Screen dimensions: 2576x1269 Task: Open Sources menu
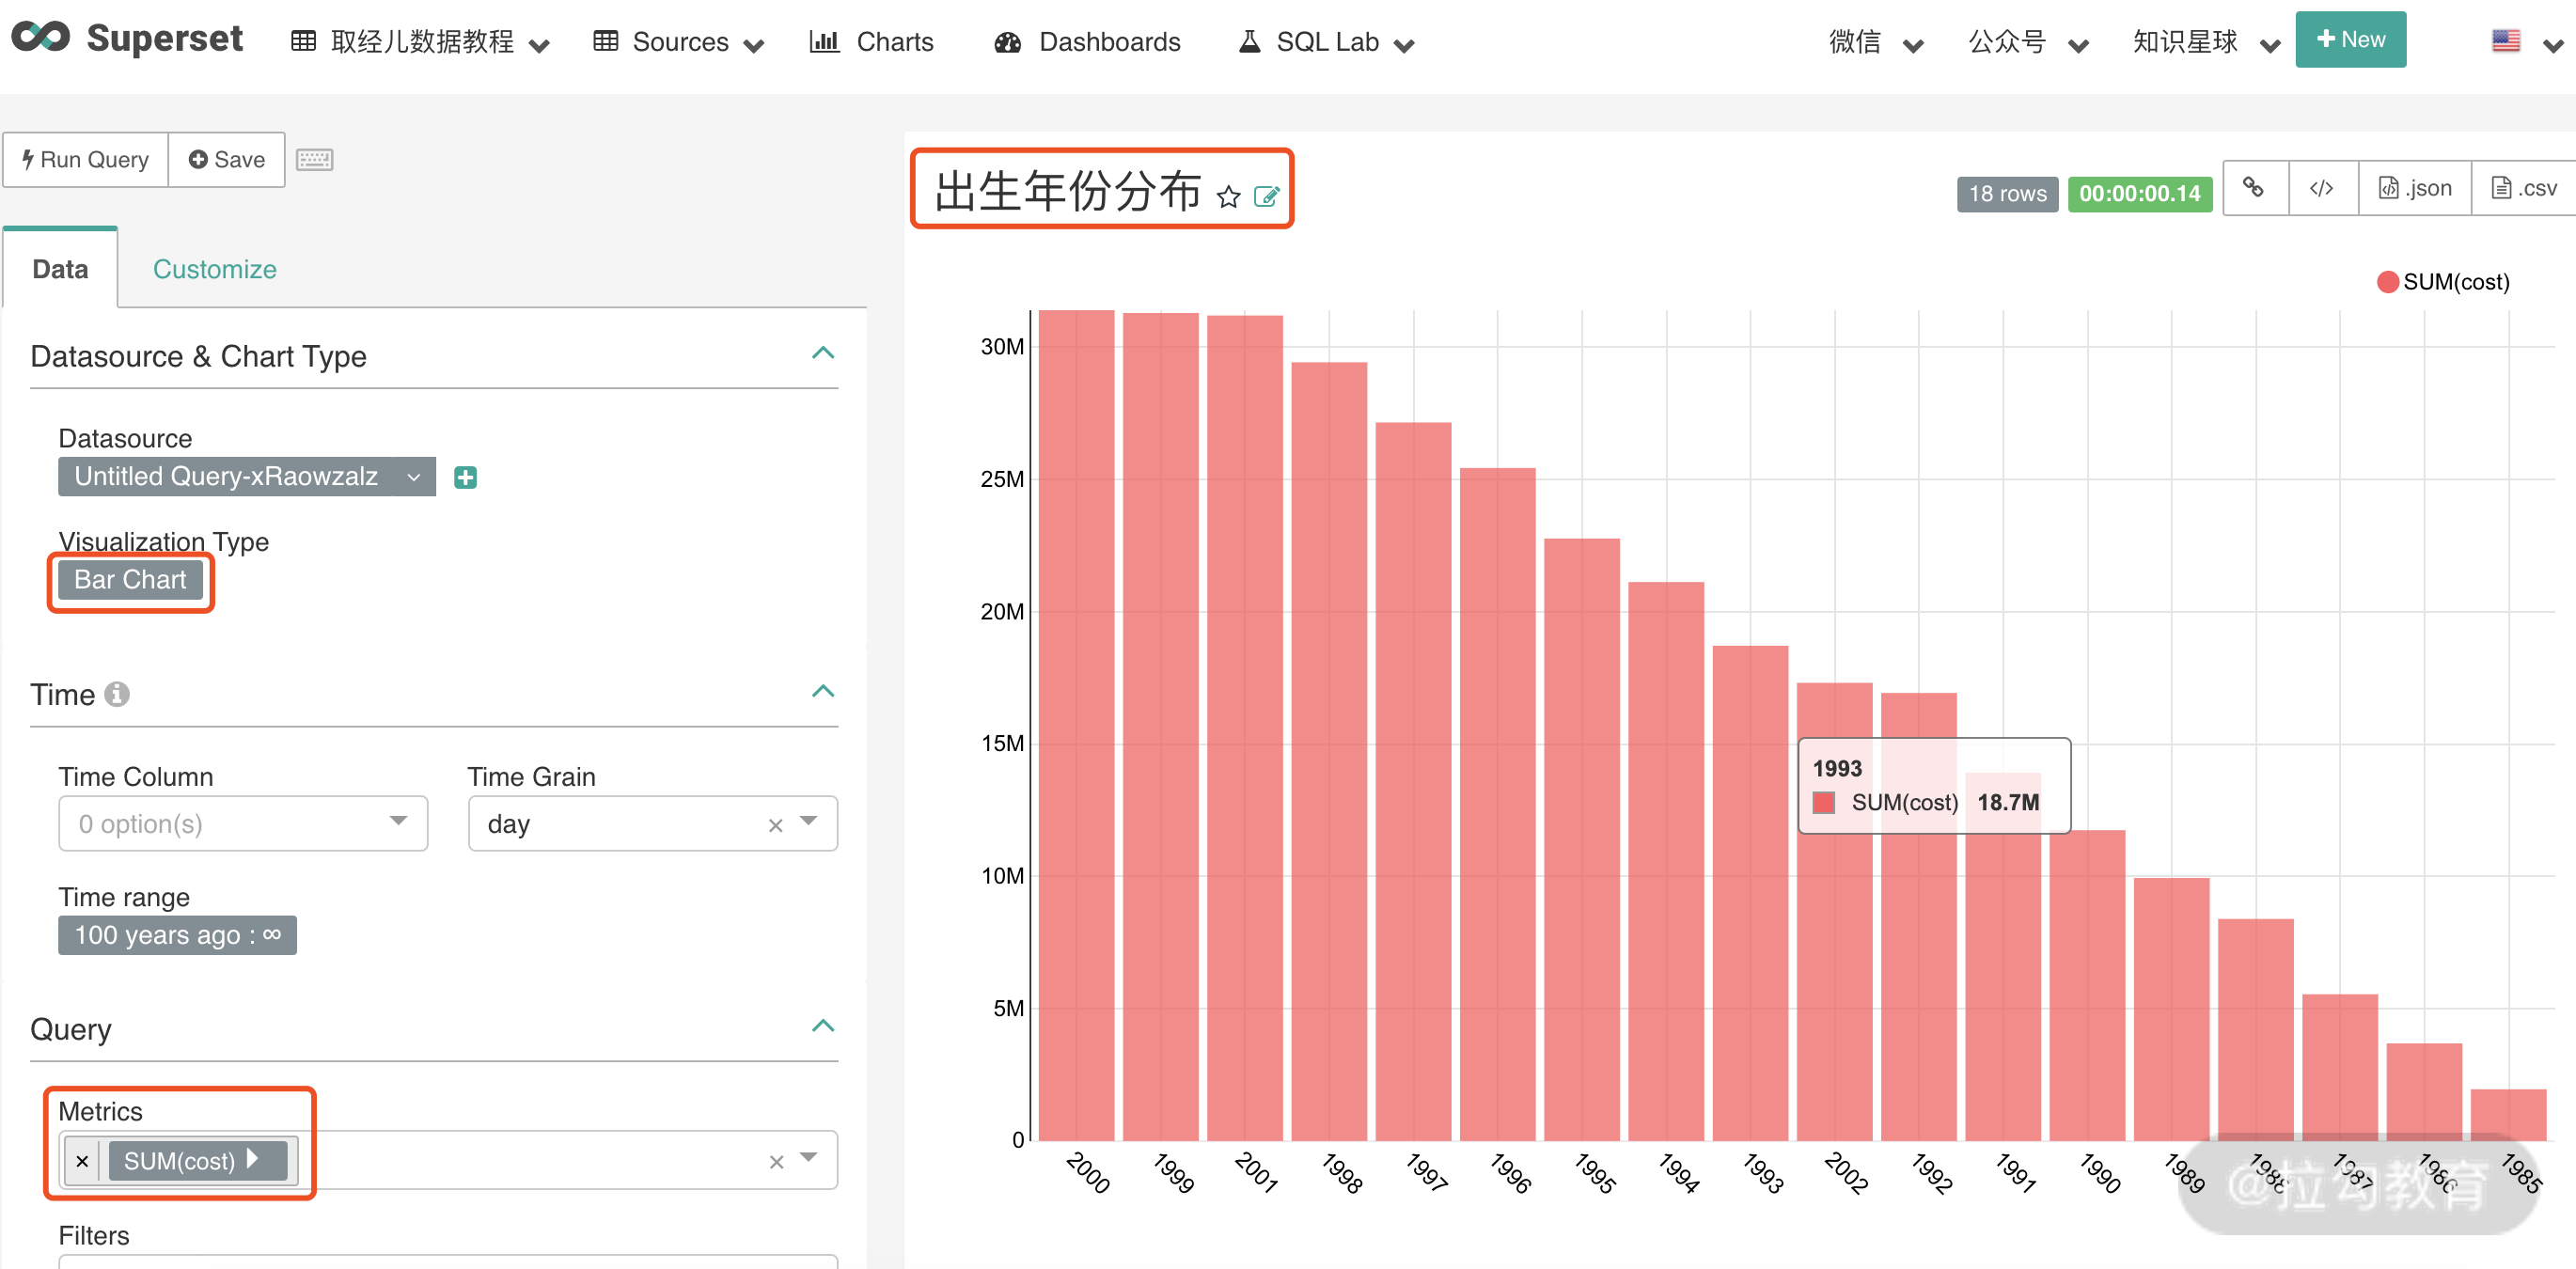(678, 42)
